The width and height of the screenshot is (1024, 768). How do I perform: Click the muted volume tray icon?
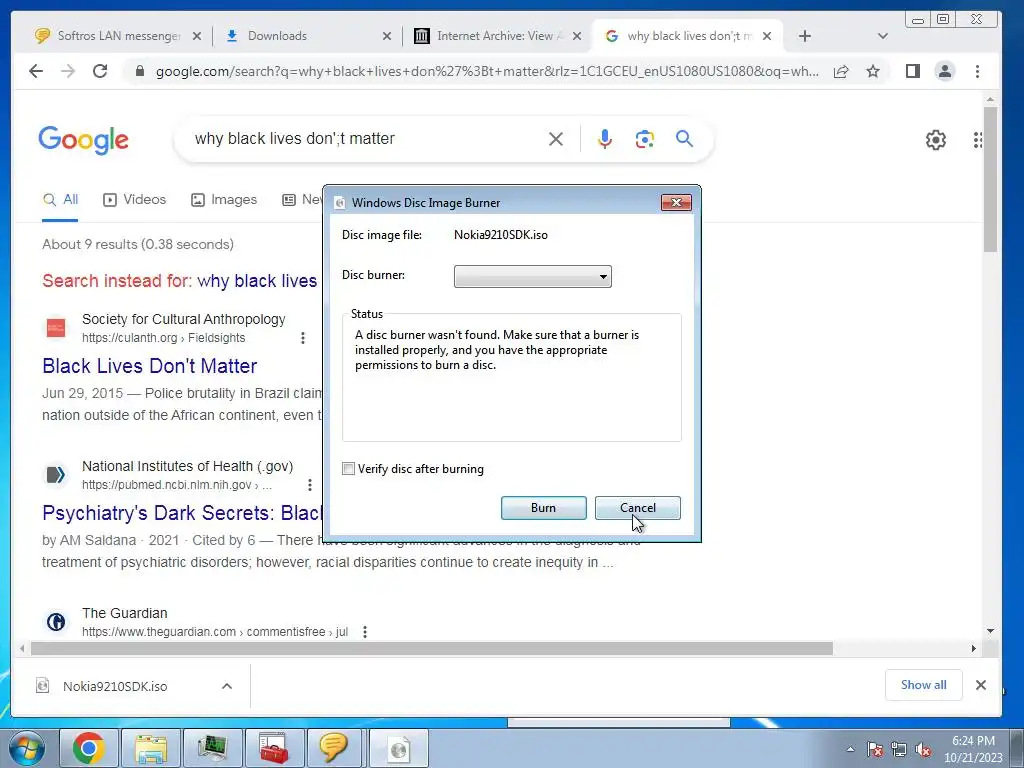pos(923,750)
